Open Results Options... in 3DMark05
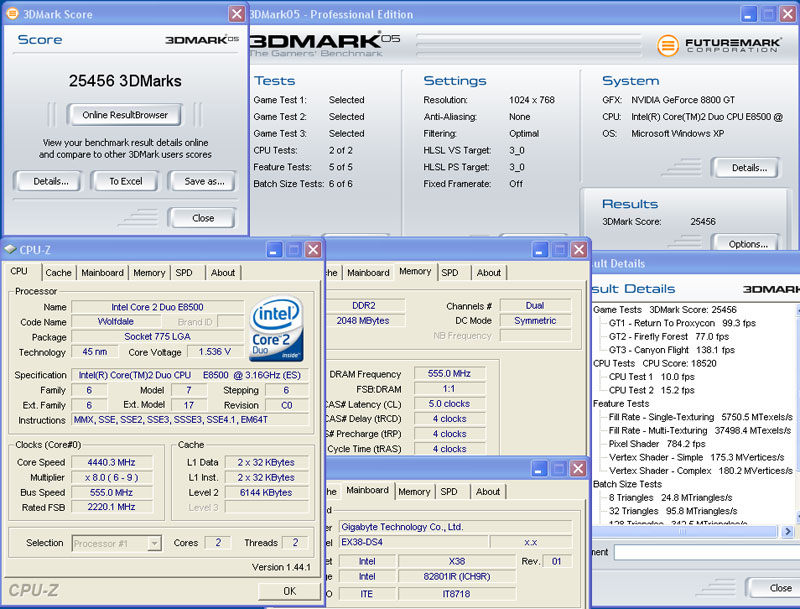This screenshot has height=609, width=800. 747,243
